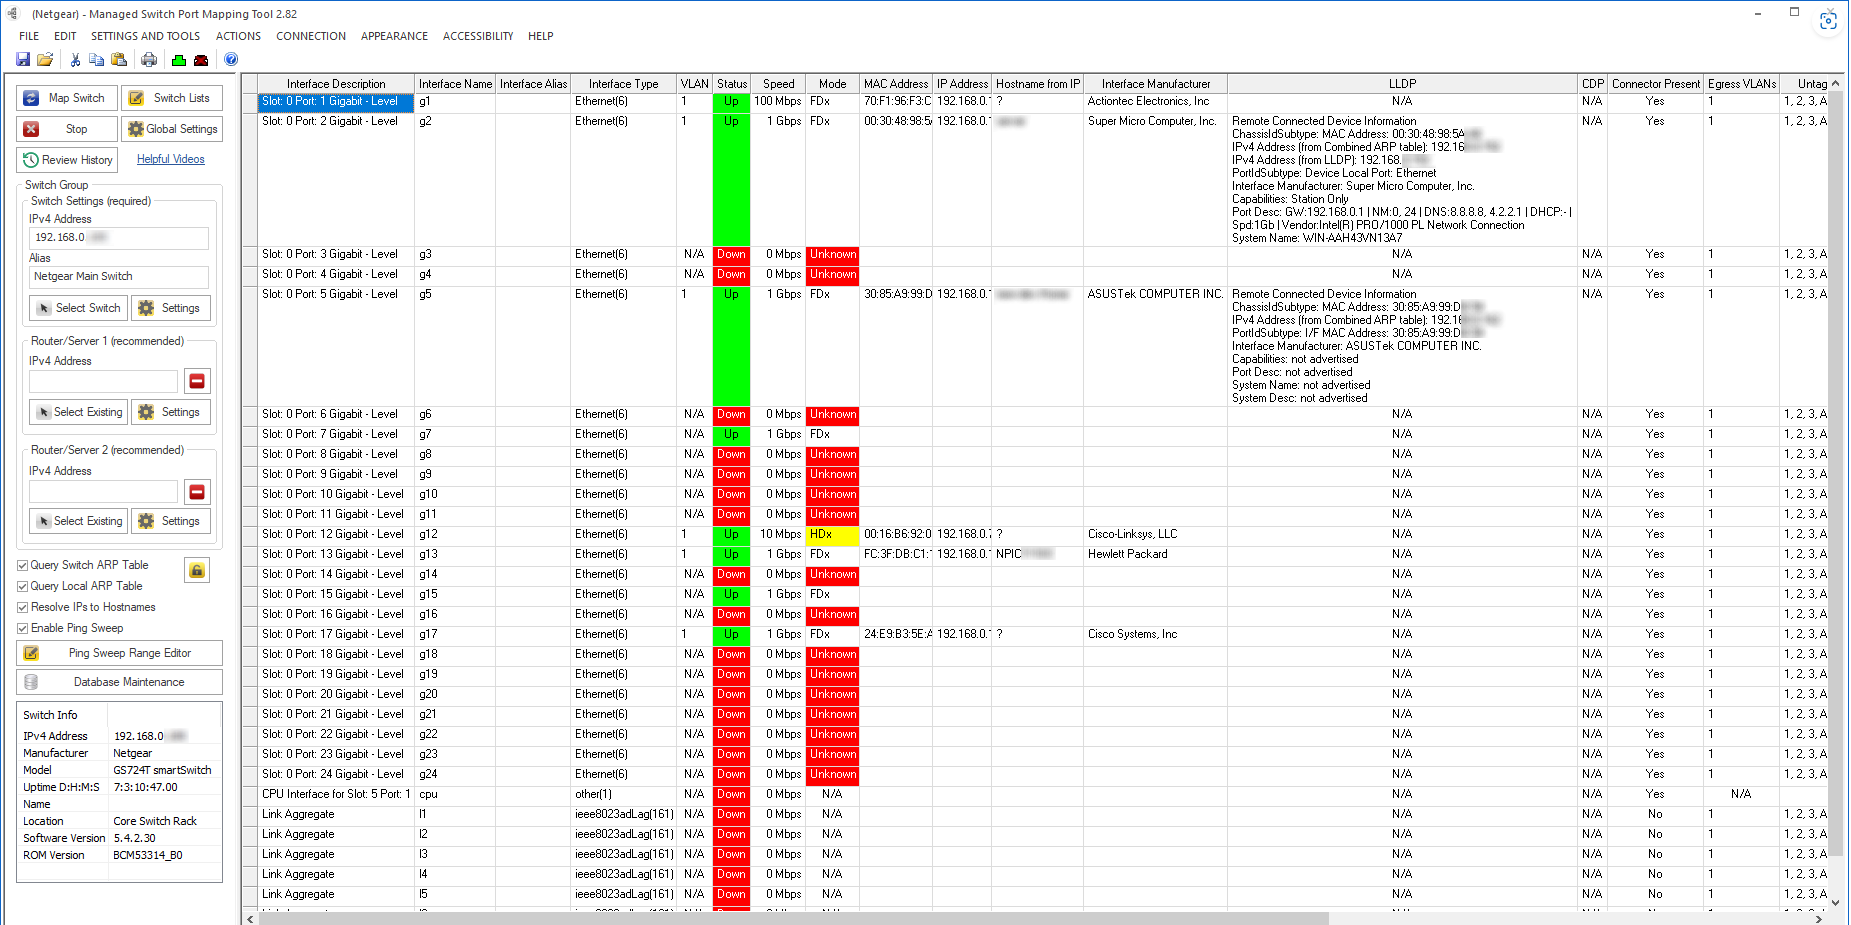
Task: Toggle Query Switch ARP Table checkbox
Action: 22,565
